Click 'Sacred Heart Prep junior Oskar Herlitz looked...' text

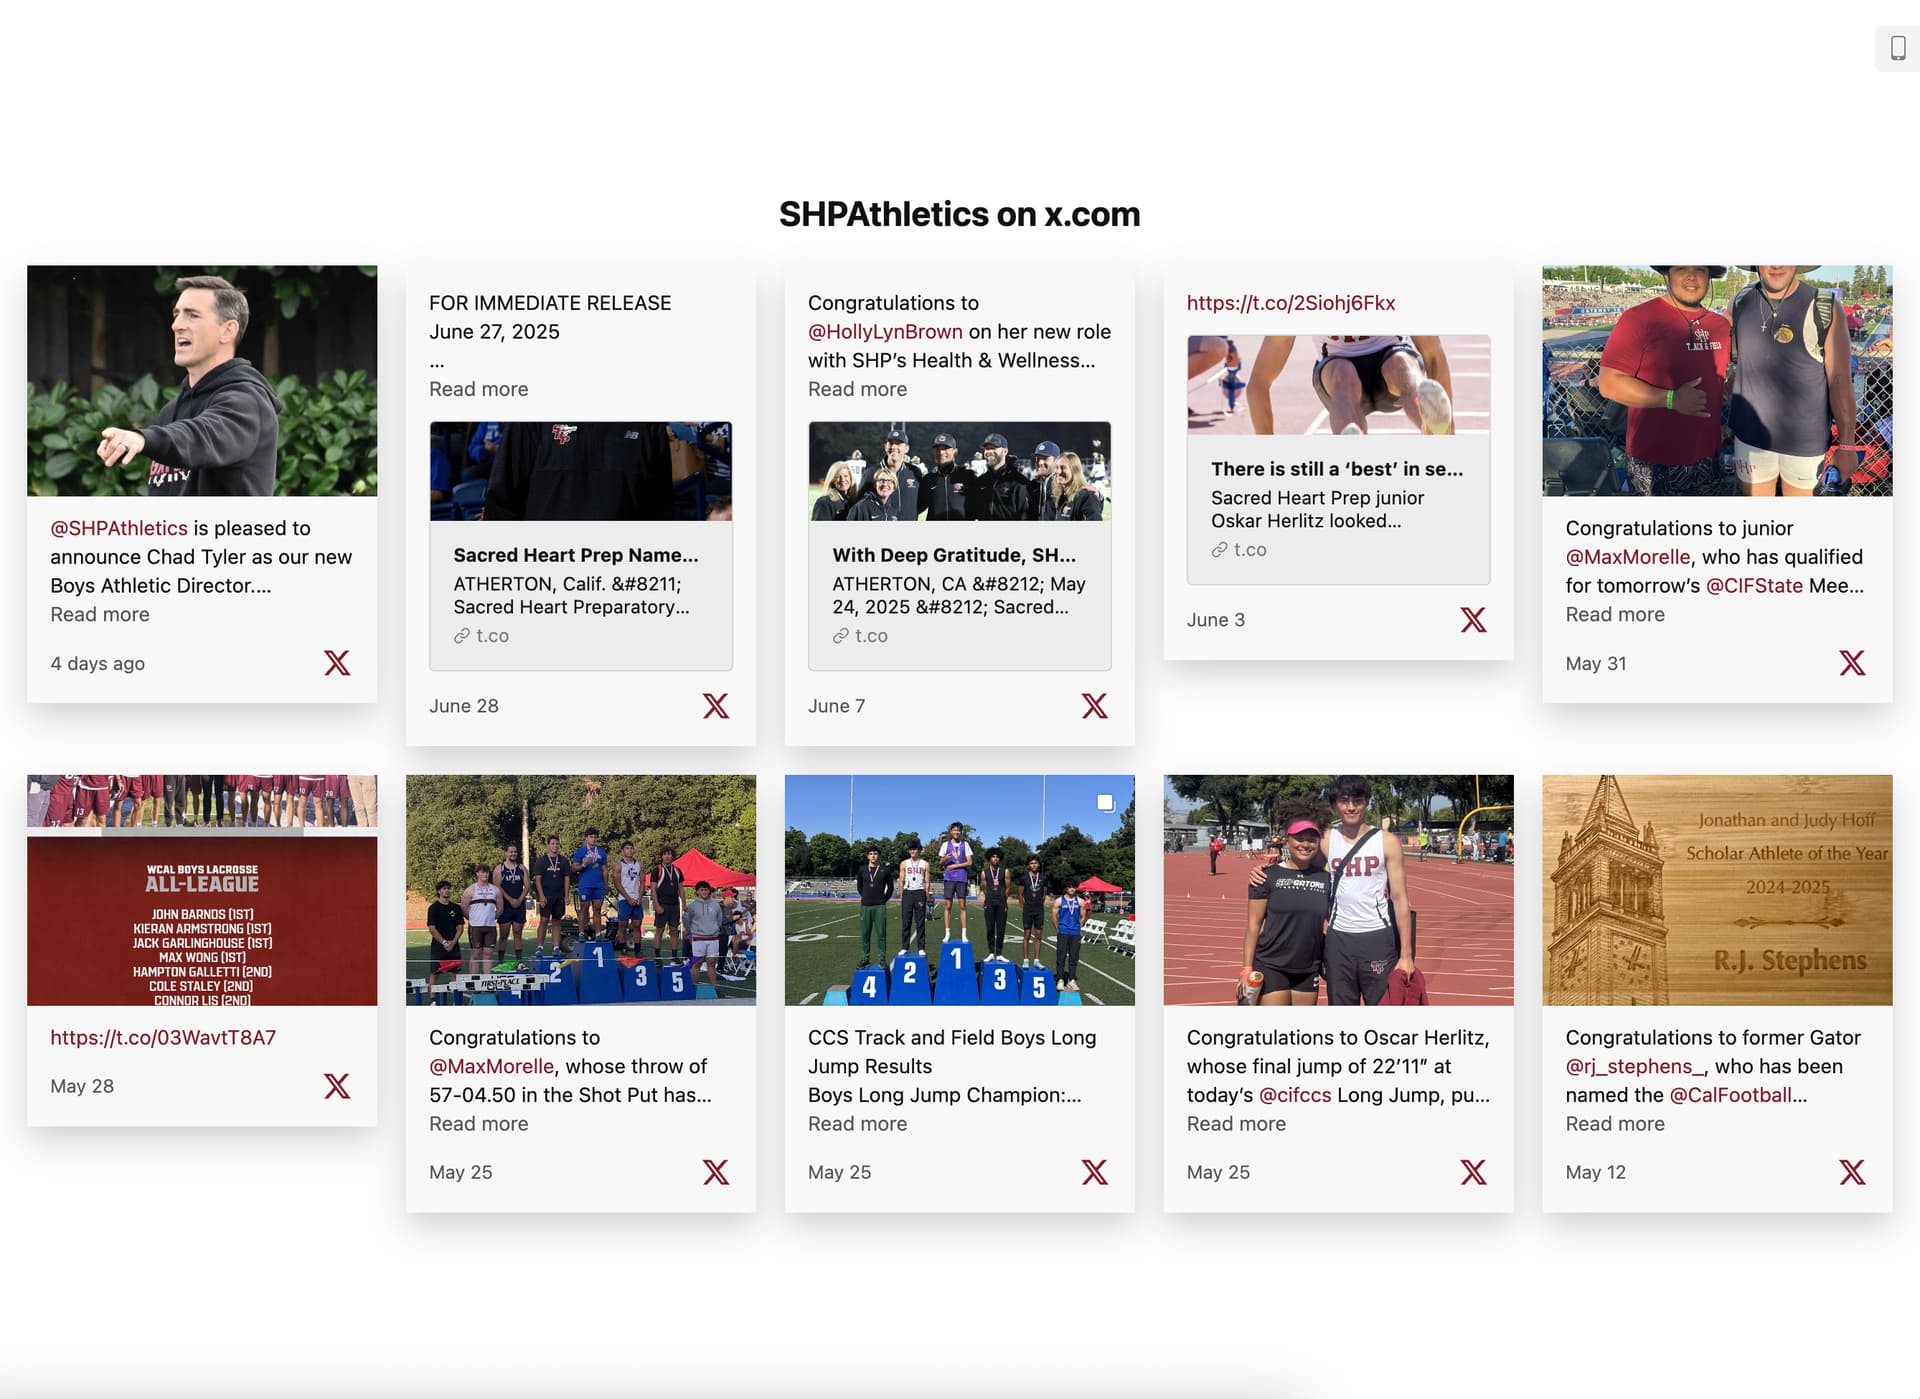(1317, 509)
